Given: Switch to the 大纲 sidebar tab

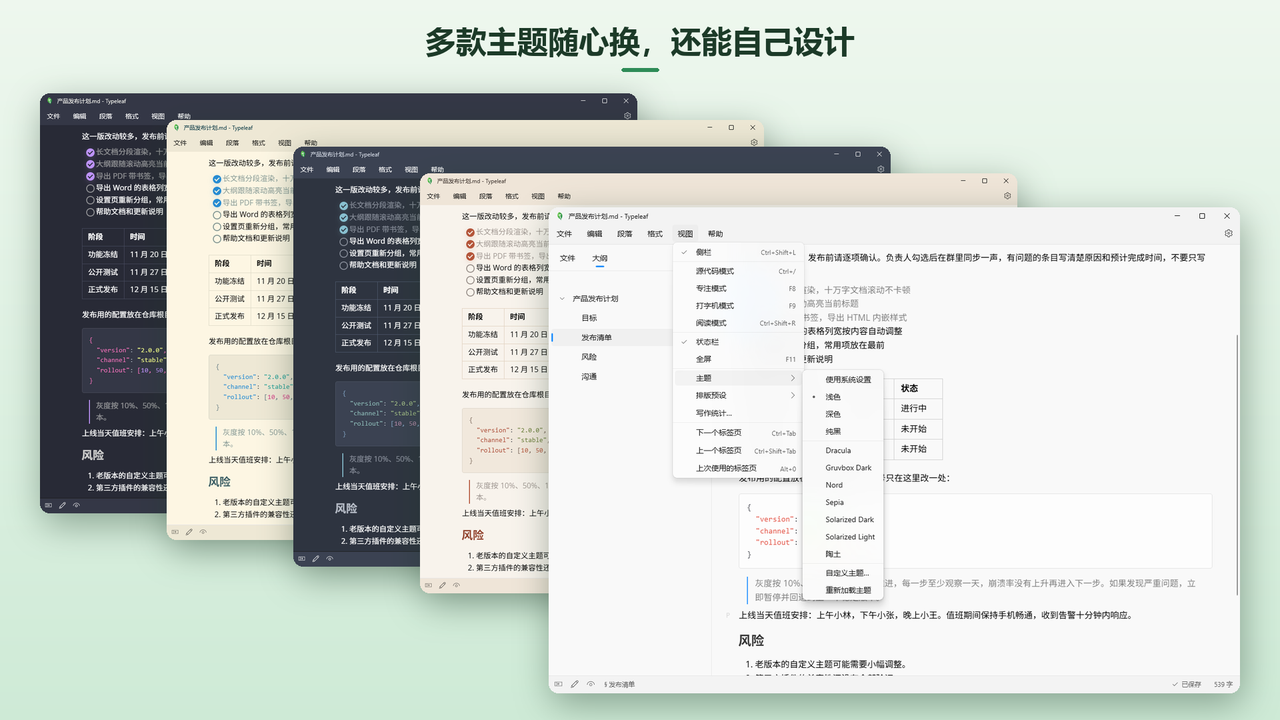Looking at the screenshot, I should point(599,258).
